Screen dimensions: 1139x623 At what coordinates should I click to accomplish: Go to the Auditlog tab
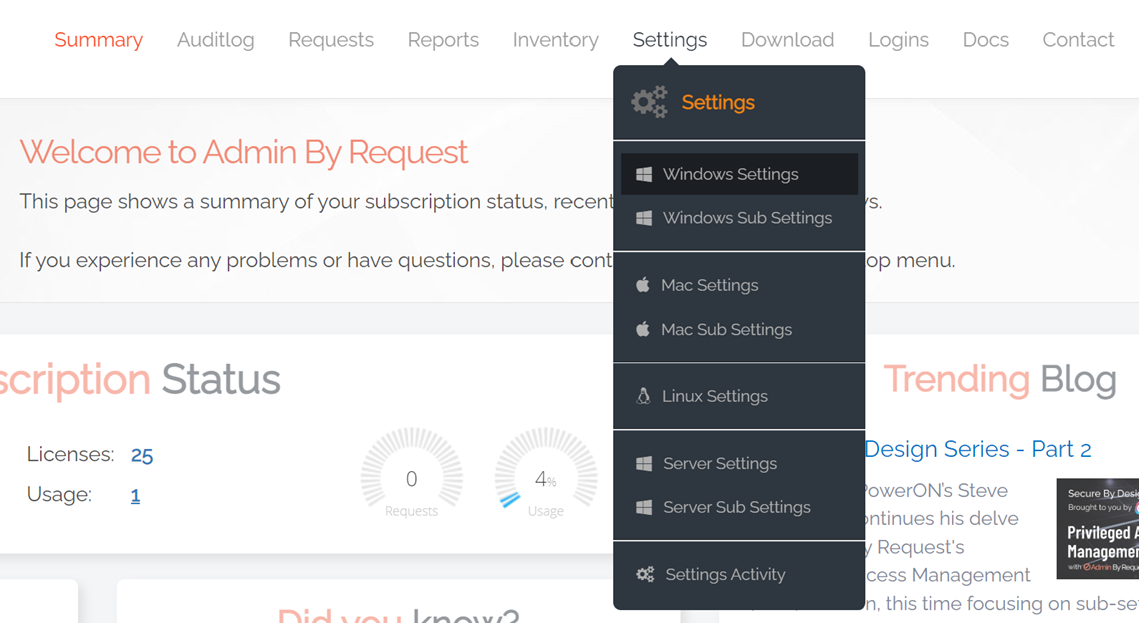click(x=215, y=40)
